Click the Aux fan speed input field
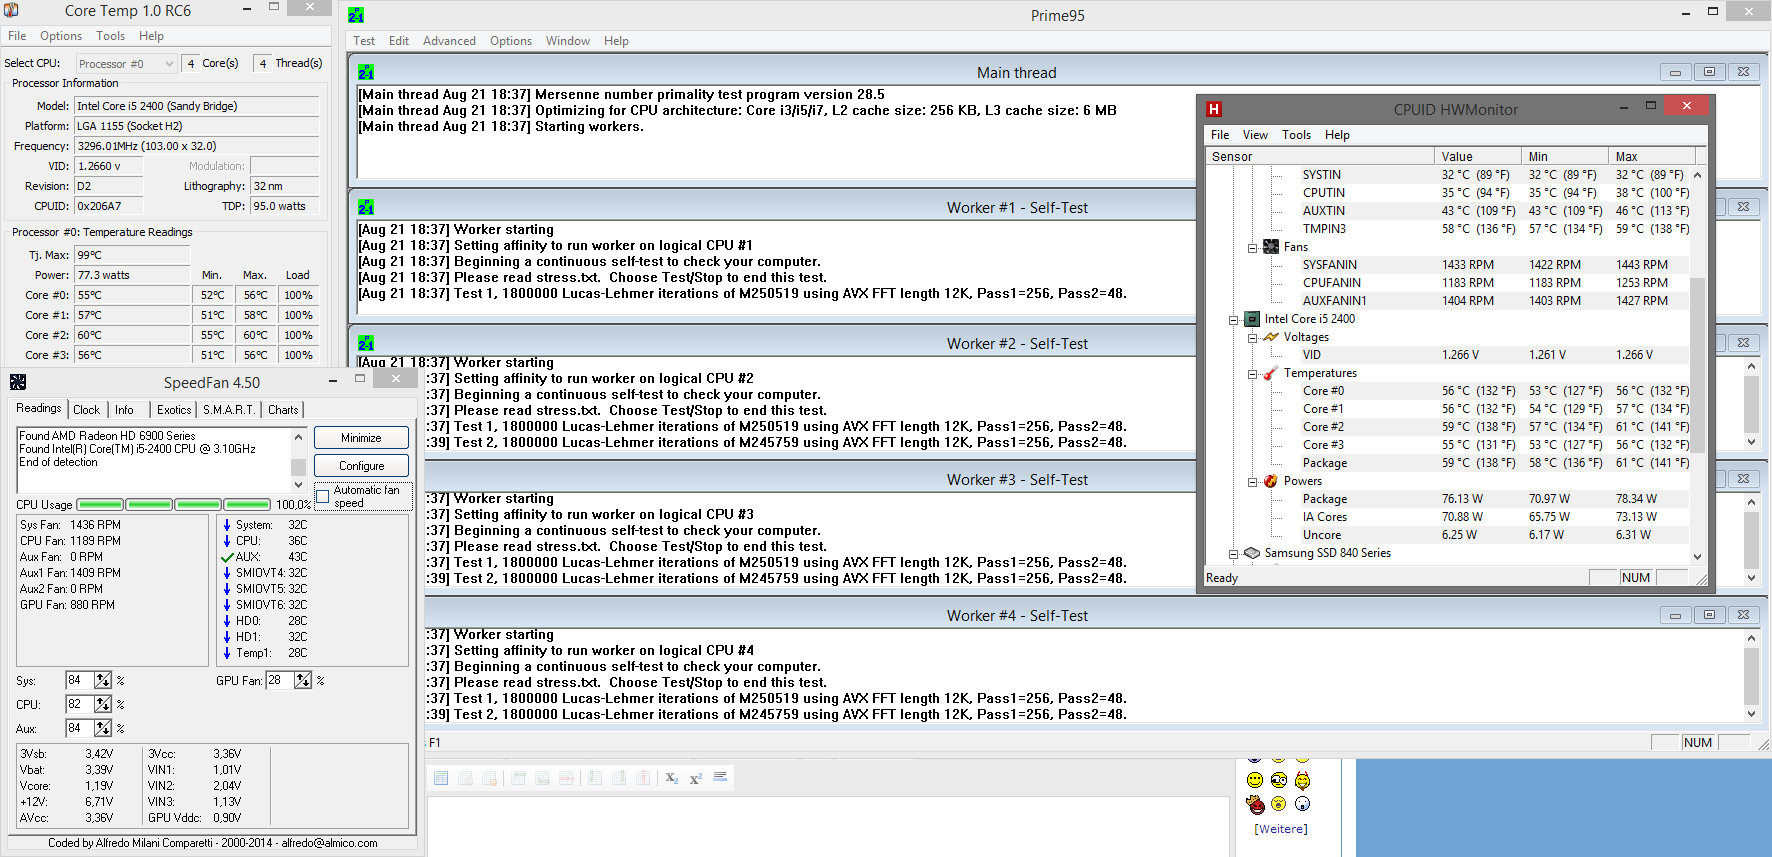This screenshot has height=857, width=1772. 80,728
